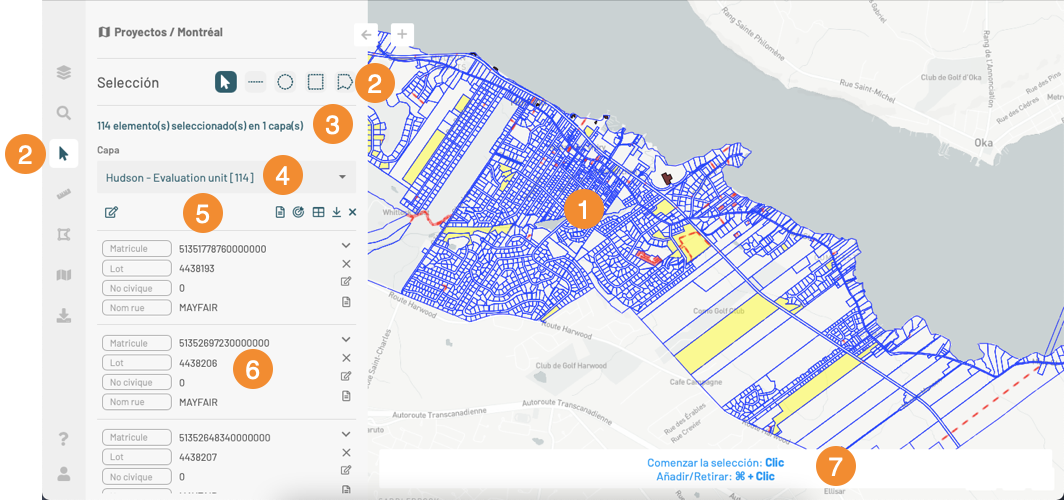Expand the first record with Lot 4438193
The image size is (1064, 500).
(346, 245)
